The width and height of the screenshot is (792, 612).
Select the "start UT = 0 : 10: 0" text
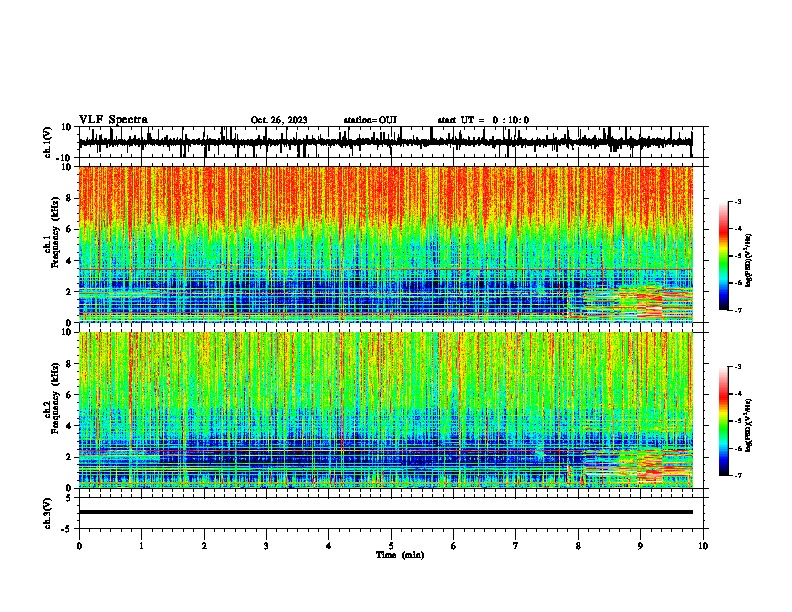483,120
